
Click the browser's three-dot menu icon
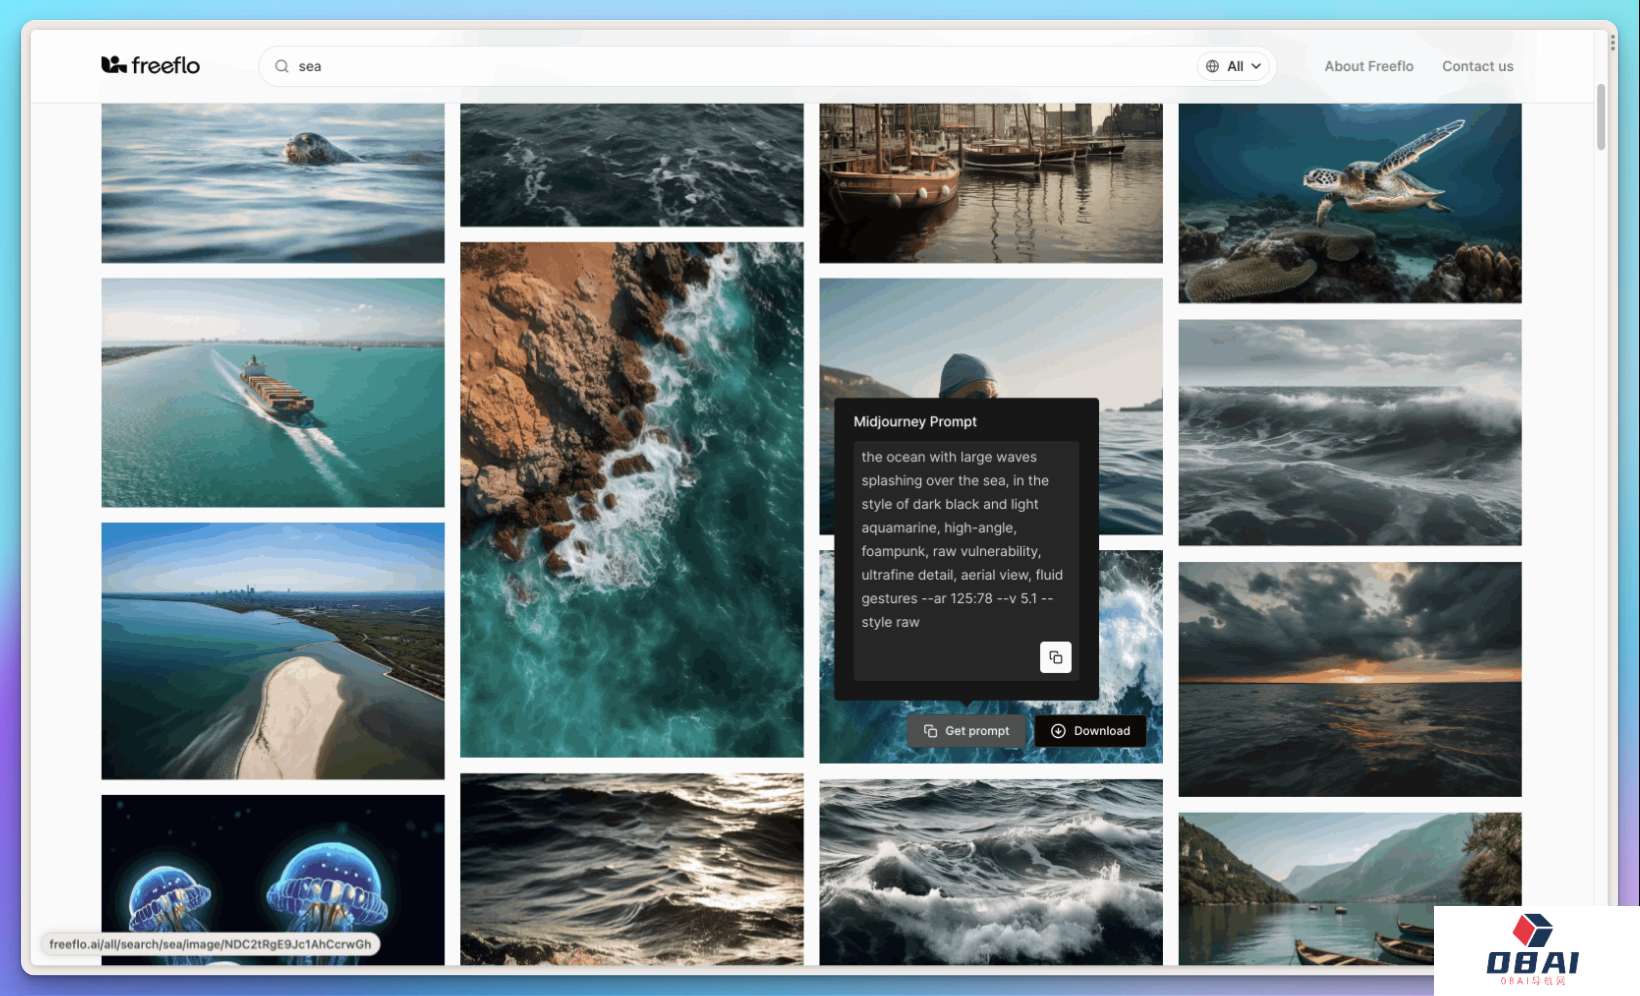1612,43
